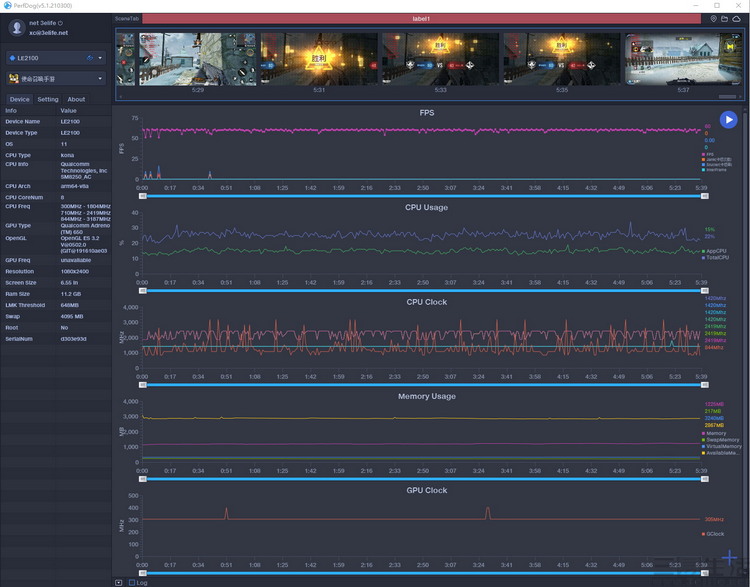Click the thumbnail strip left scroll arrow
The height and width of the screenshot is (587, 750).
click(x=120, y=97)
